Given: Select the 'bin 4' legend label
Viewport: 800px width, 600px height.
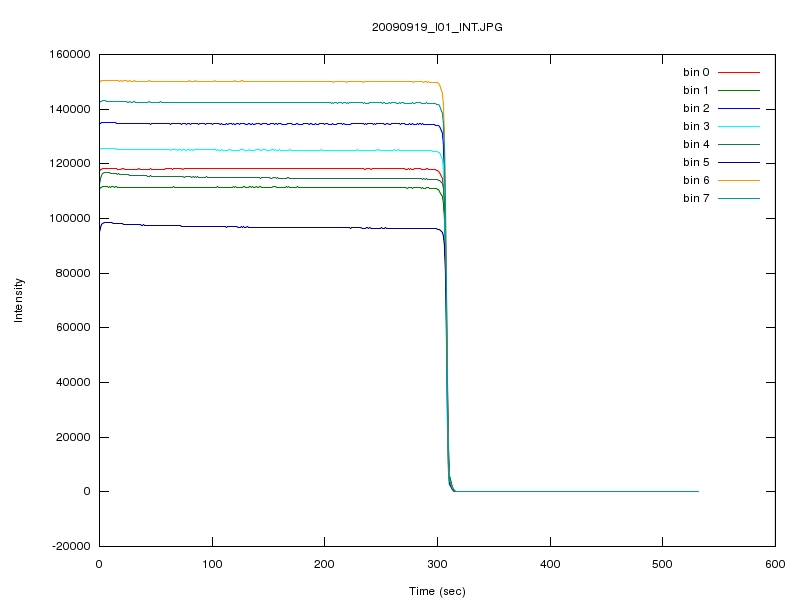Looking at the screenshot, I should [696, 144].
